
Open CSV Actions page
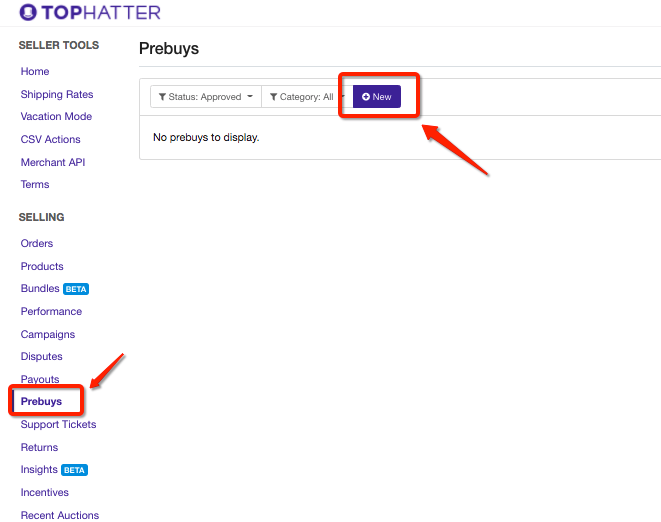[51, 139]
